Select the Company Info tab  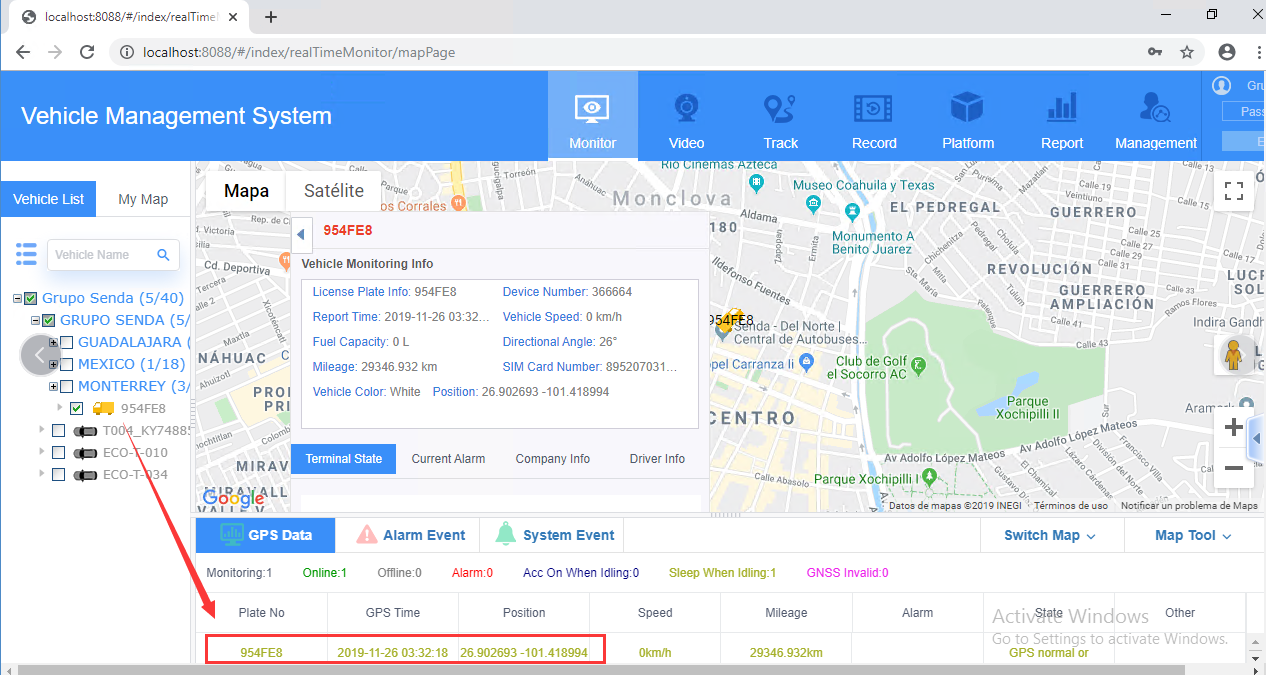[553, 459]
